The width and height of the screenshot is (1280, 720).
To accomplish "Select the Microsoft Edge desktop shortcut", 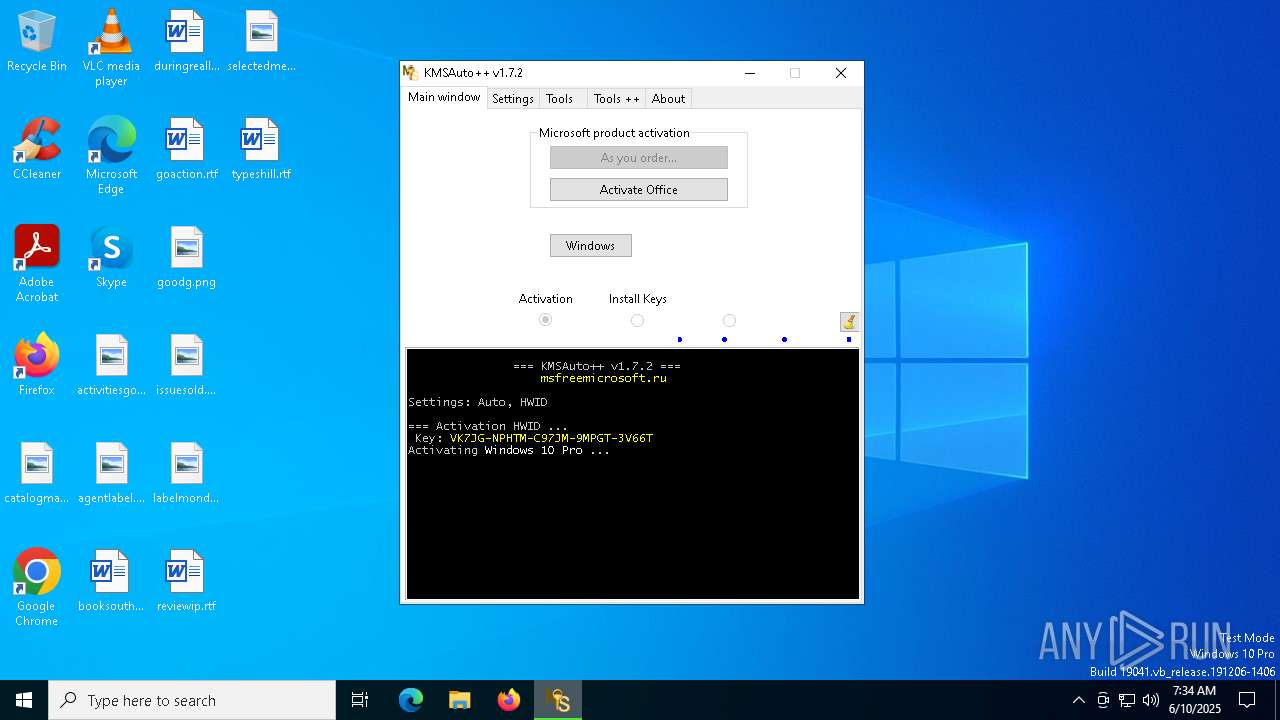I will [x=111, y=156].
